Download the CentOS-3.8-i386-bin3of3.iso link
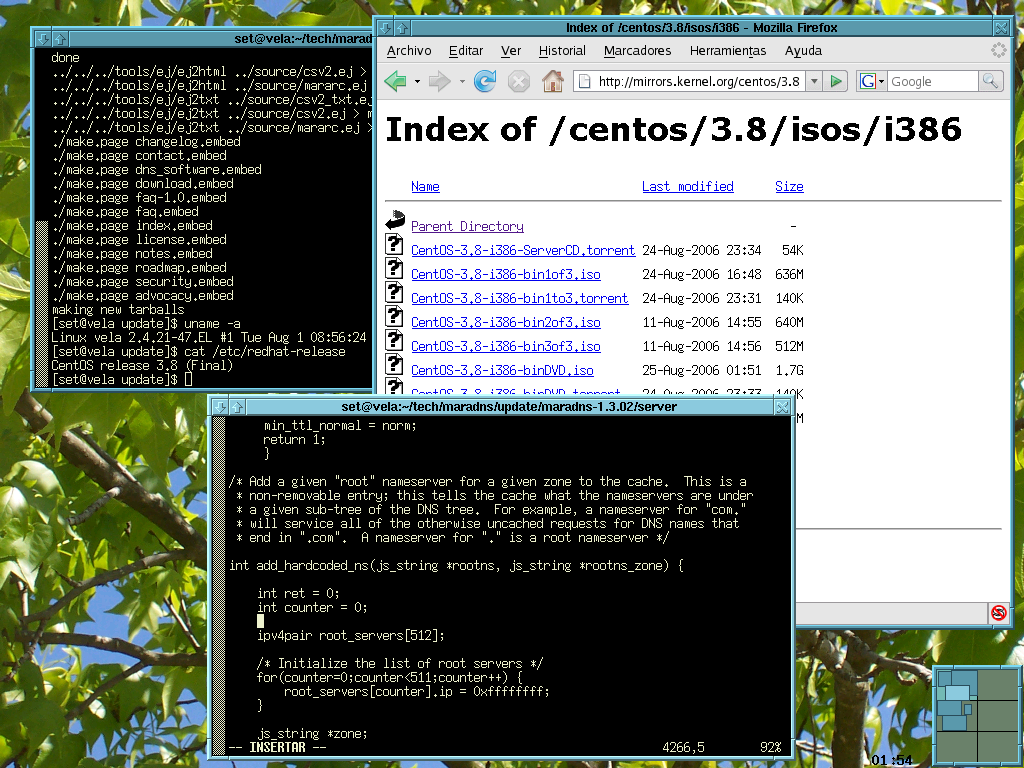The width and height of the screenshot is (1024, 768). click(x=505, y=347)
